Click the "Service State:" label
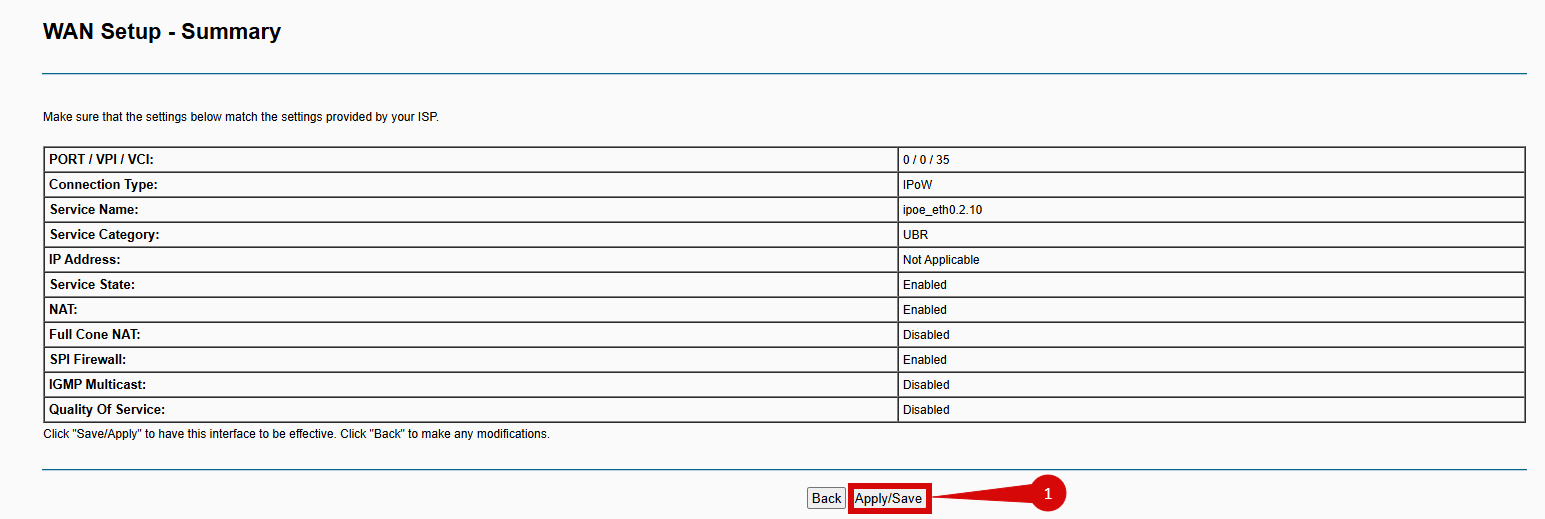1545x519 pixels. pyautogui.click(x=92, y=285)
